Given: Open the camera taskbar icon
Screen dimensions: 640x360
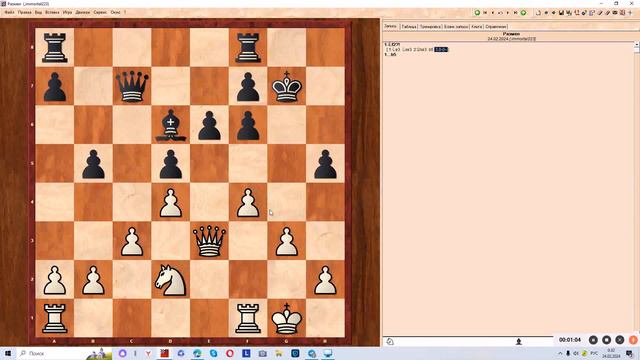Looking at the screenshot, I should tap(262, 353).
